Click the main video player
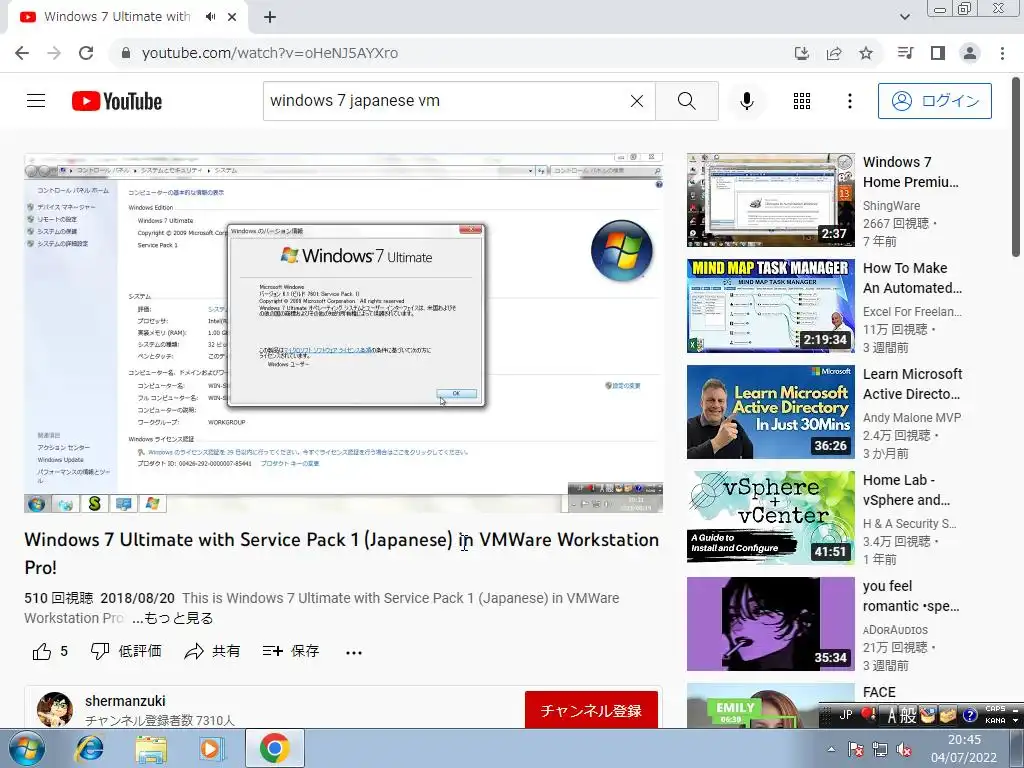 pyautogui.click(x=344, y=333)
